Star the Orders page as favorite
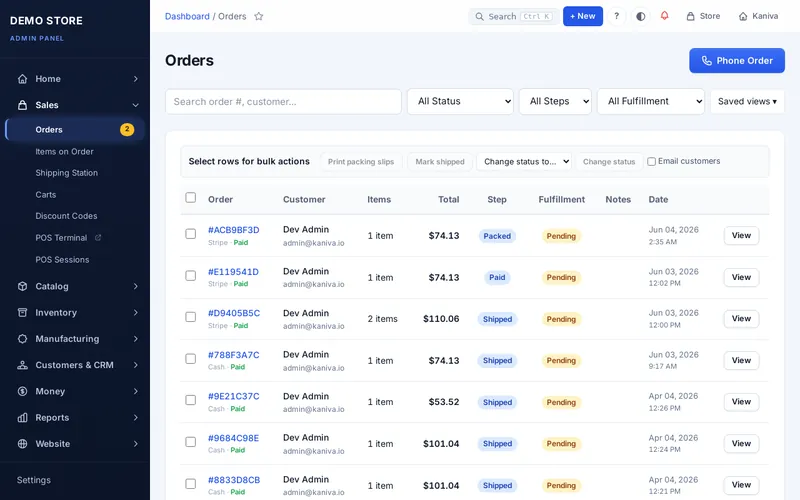 click(259, 16)
